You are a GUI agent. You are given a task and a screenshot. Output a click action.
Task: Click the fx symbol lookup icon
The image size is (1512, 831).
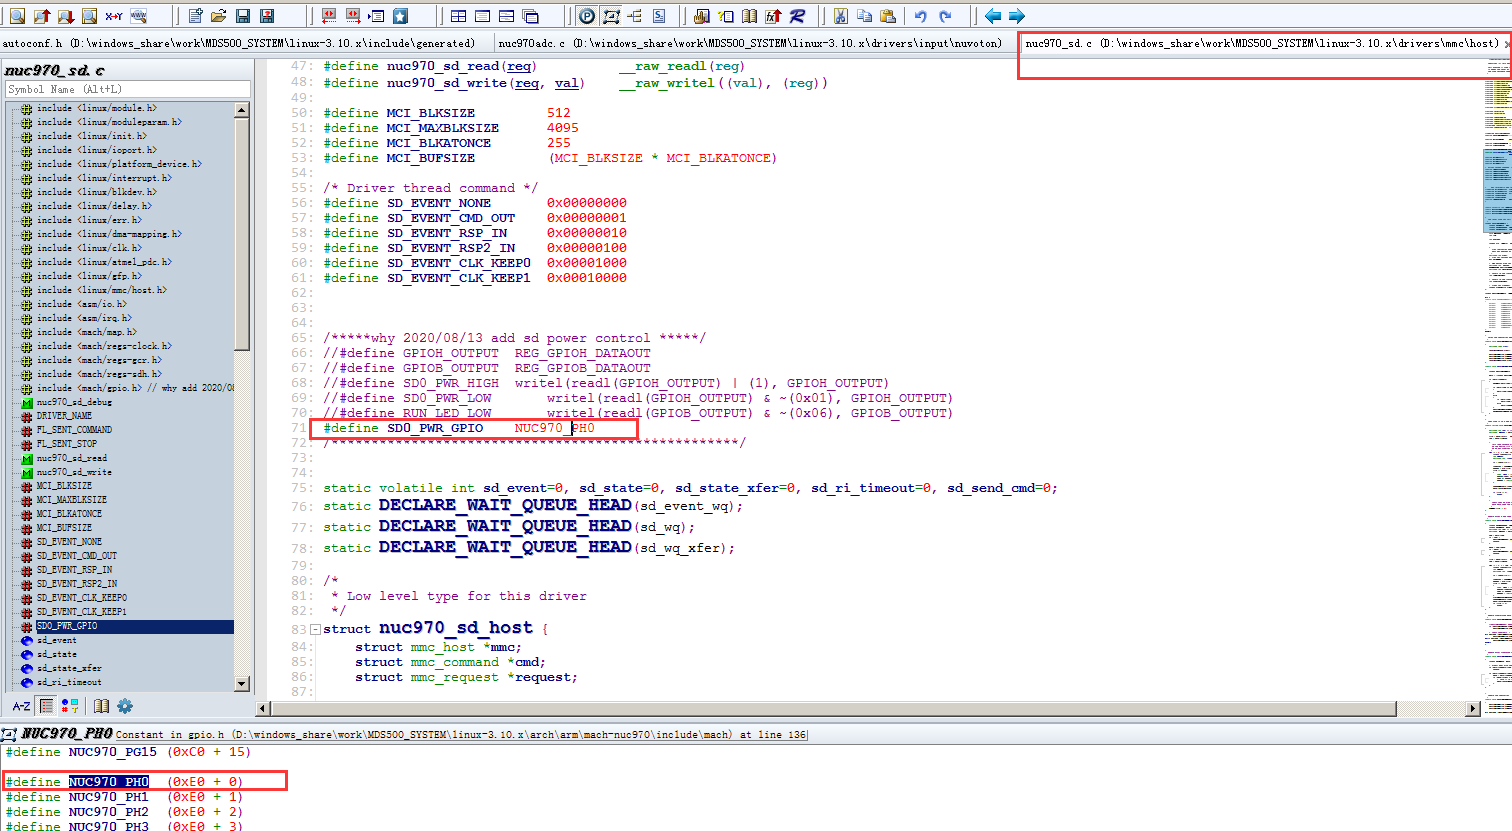[773, 16]
